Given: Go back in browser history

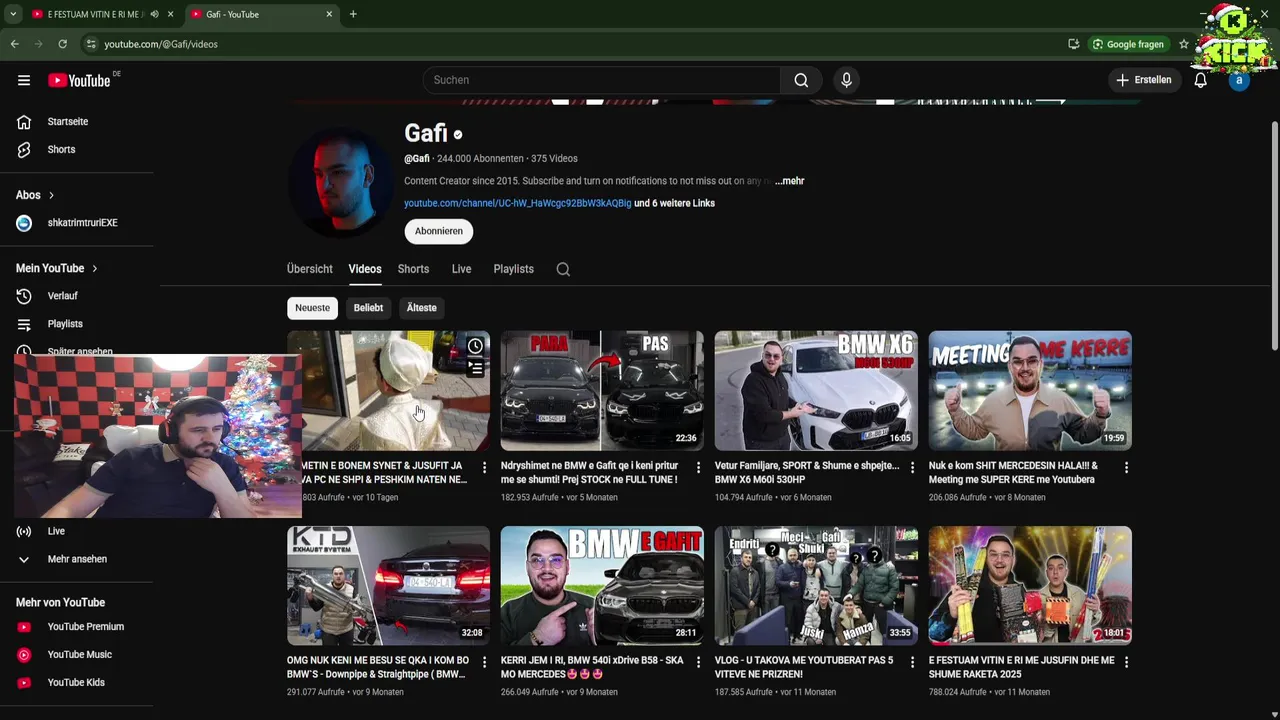Looking at the screenshot, I should click(14, 44).
